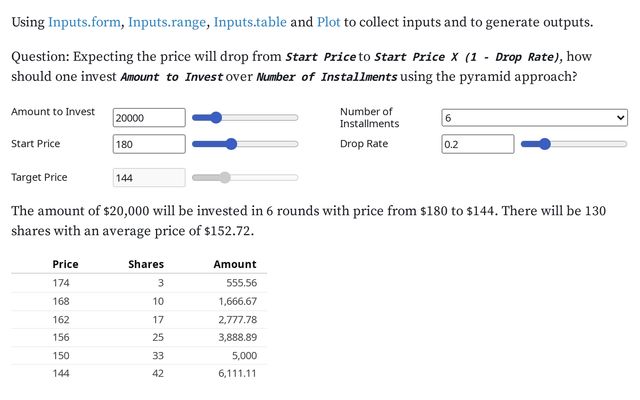Screen dimensions: 640x400
Task: Click the Drop Rate slider
Action: 573,144
